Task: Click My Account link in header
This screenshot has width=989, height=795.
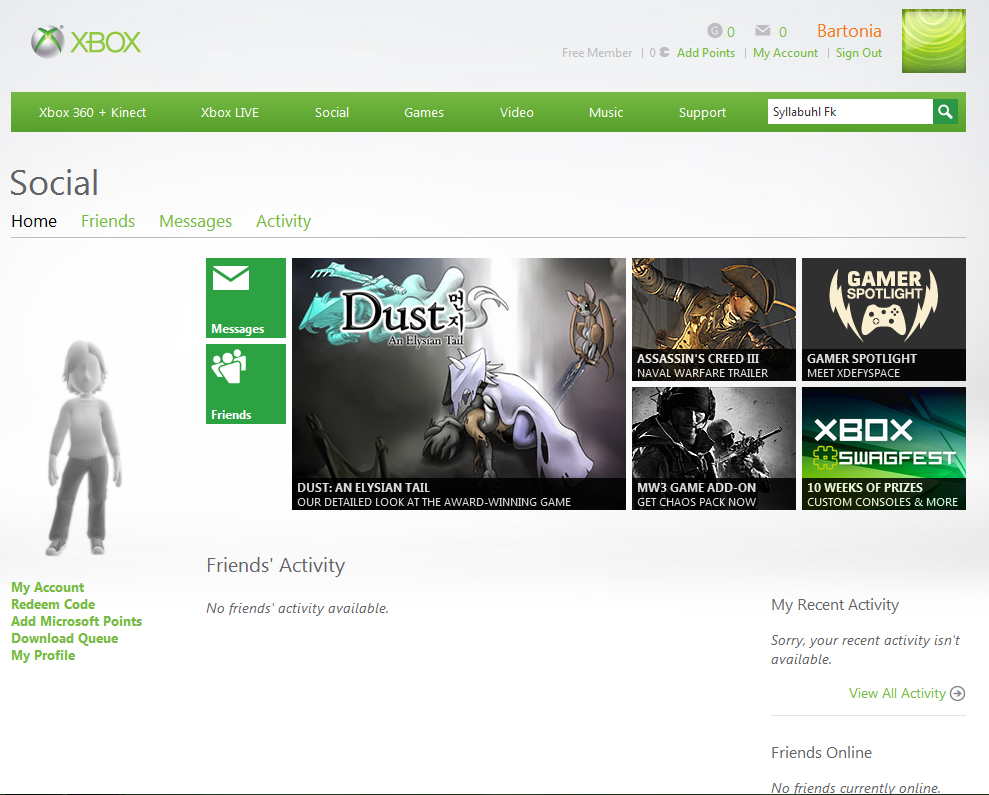Action: click(x=785, y=53)
